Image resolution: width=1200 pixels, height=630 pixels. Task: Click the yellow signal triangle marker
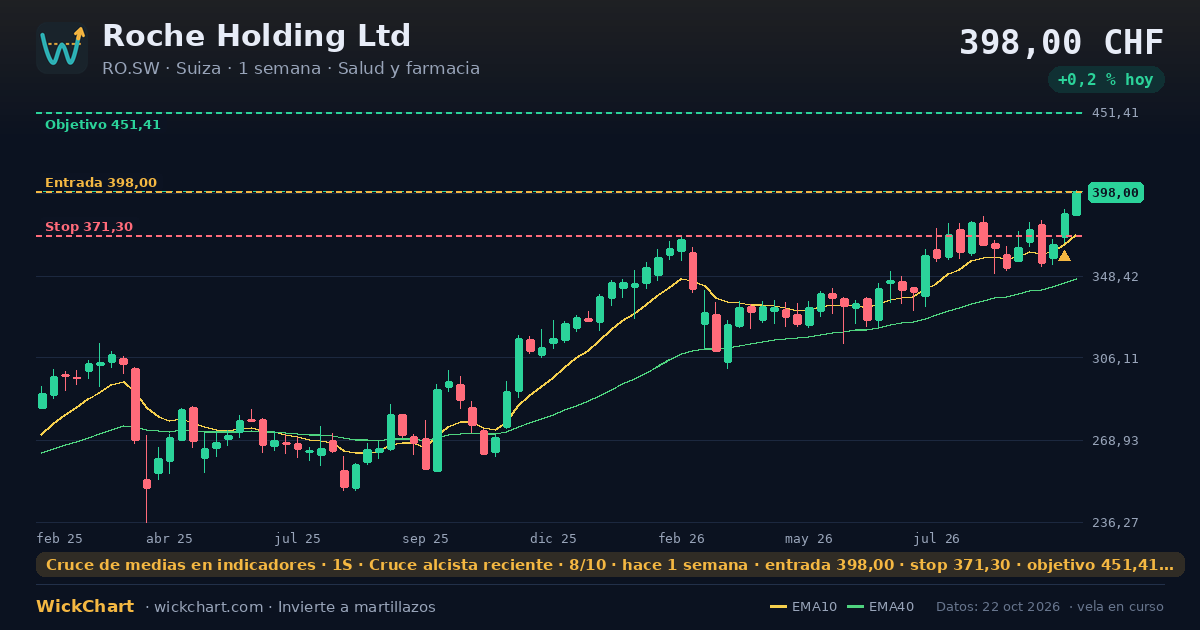coord(1064,256)
